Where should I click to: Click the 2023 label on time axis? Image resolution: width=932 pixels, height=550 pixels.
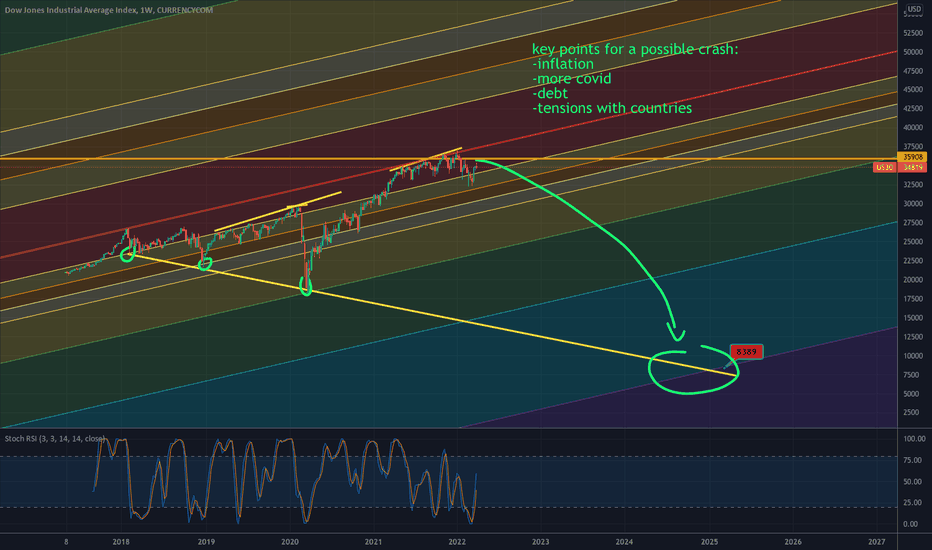coord(540,542)
